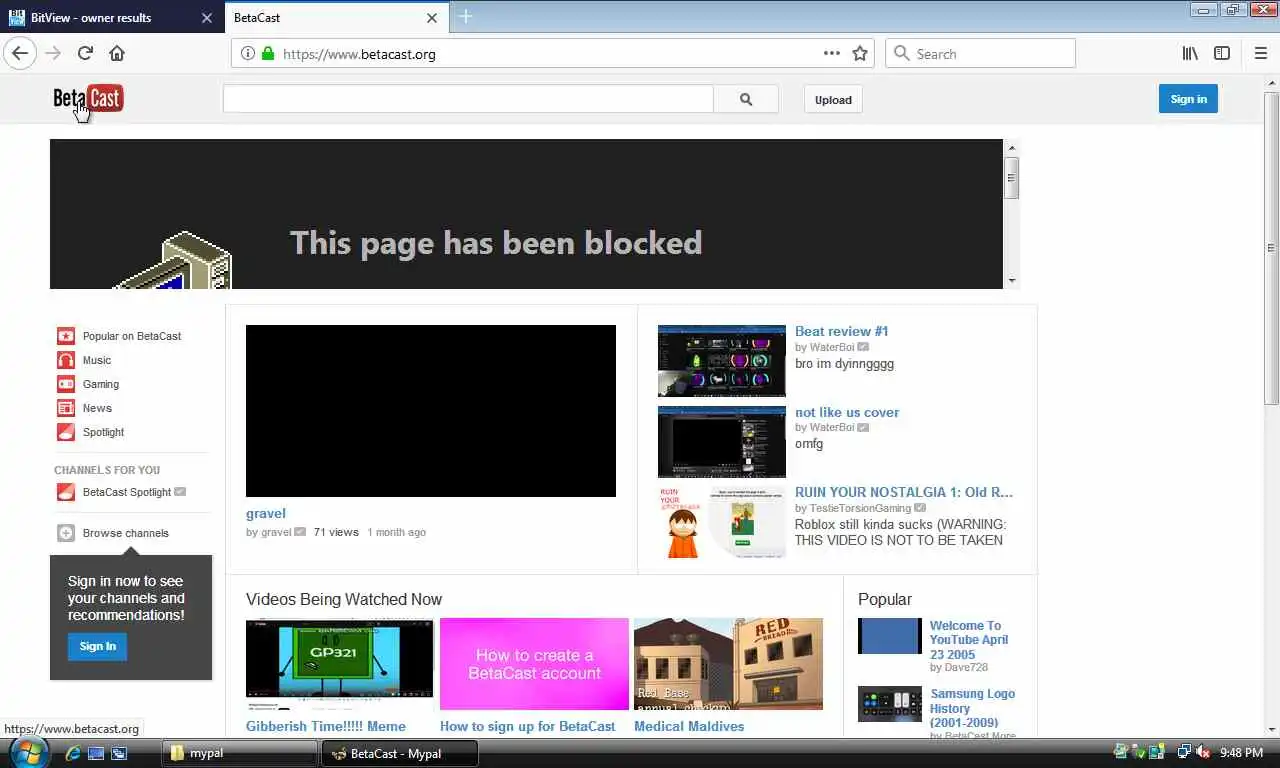
Task: Focus the BetaCast search input field
Action: click(x=468, y=99)
